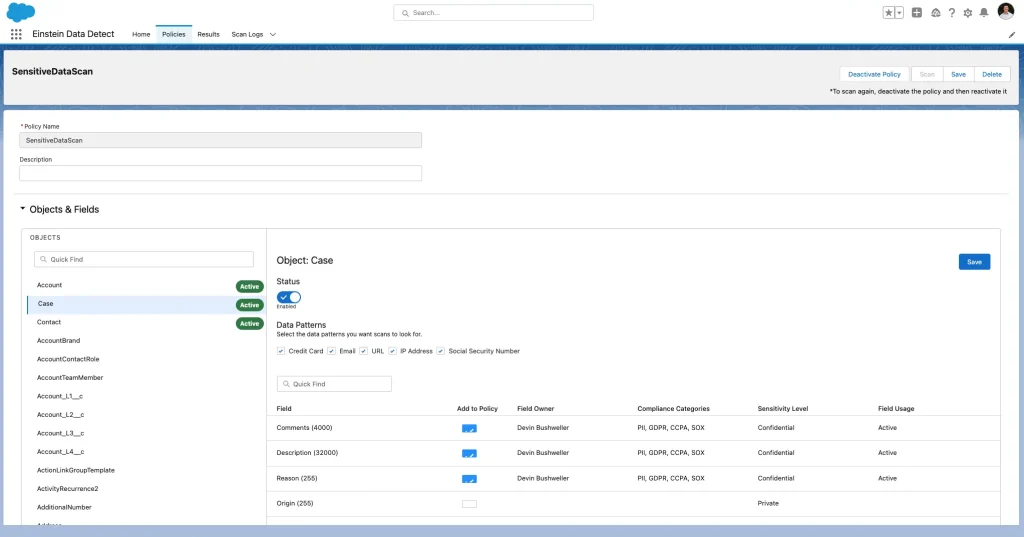Click the Objects Quick Find box
Image resolution: width=1024 pixels, height=537 pixels.
coord(144,259)
